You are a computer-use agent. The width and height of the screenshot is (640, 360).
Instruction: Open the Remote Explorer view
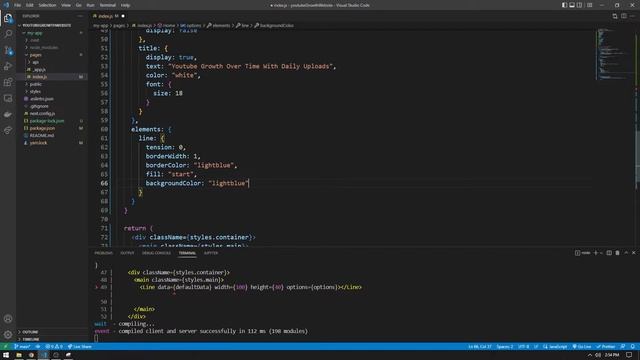click(8, 98)
